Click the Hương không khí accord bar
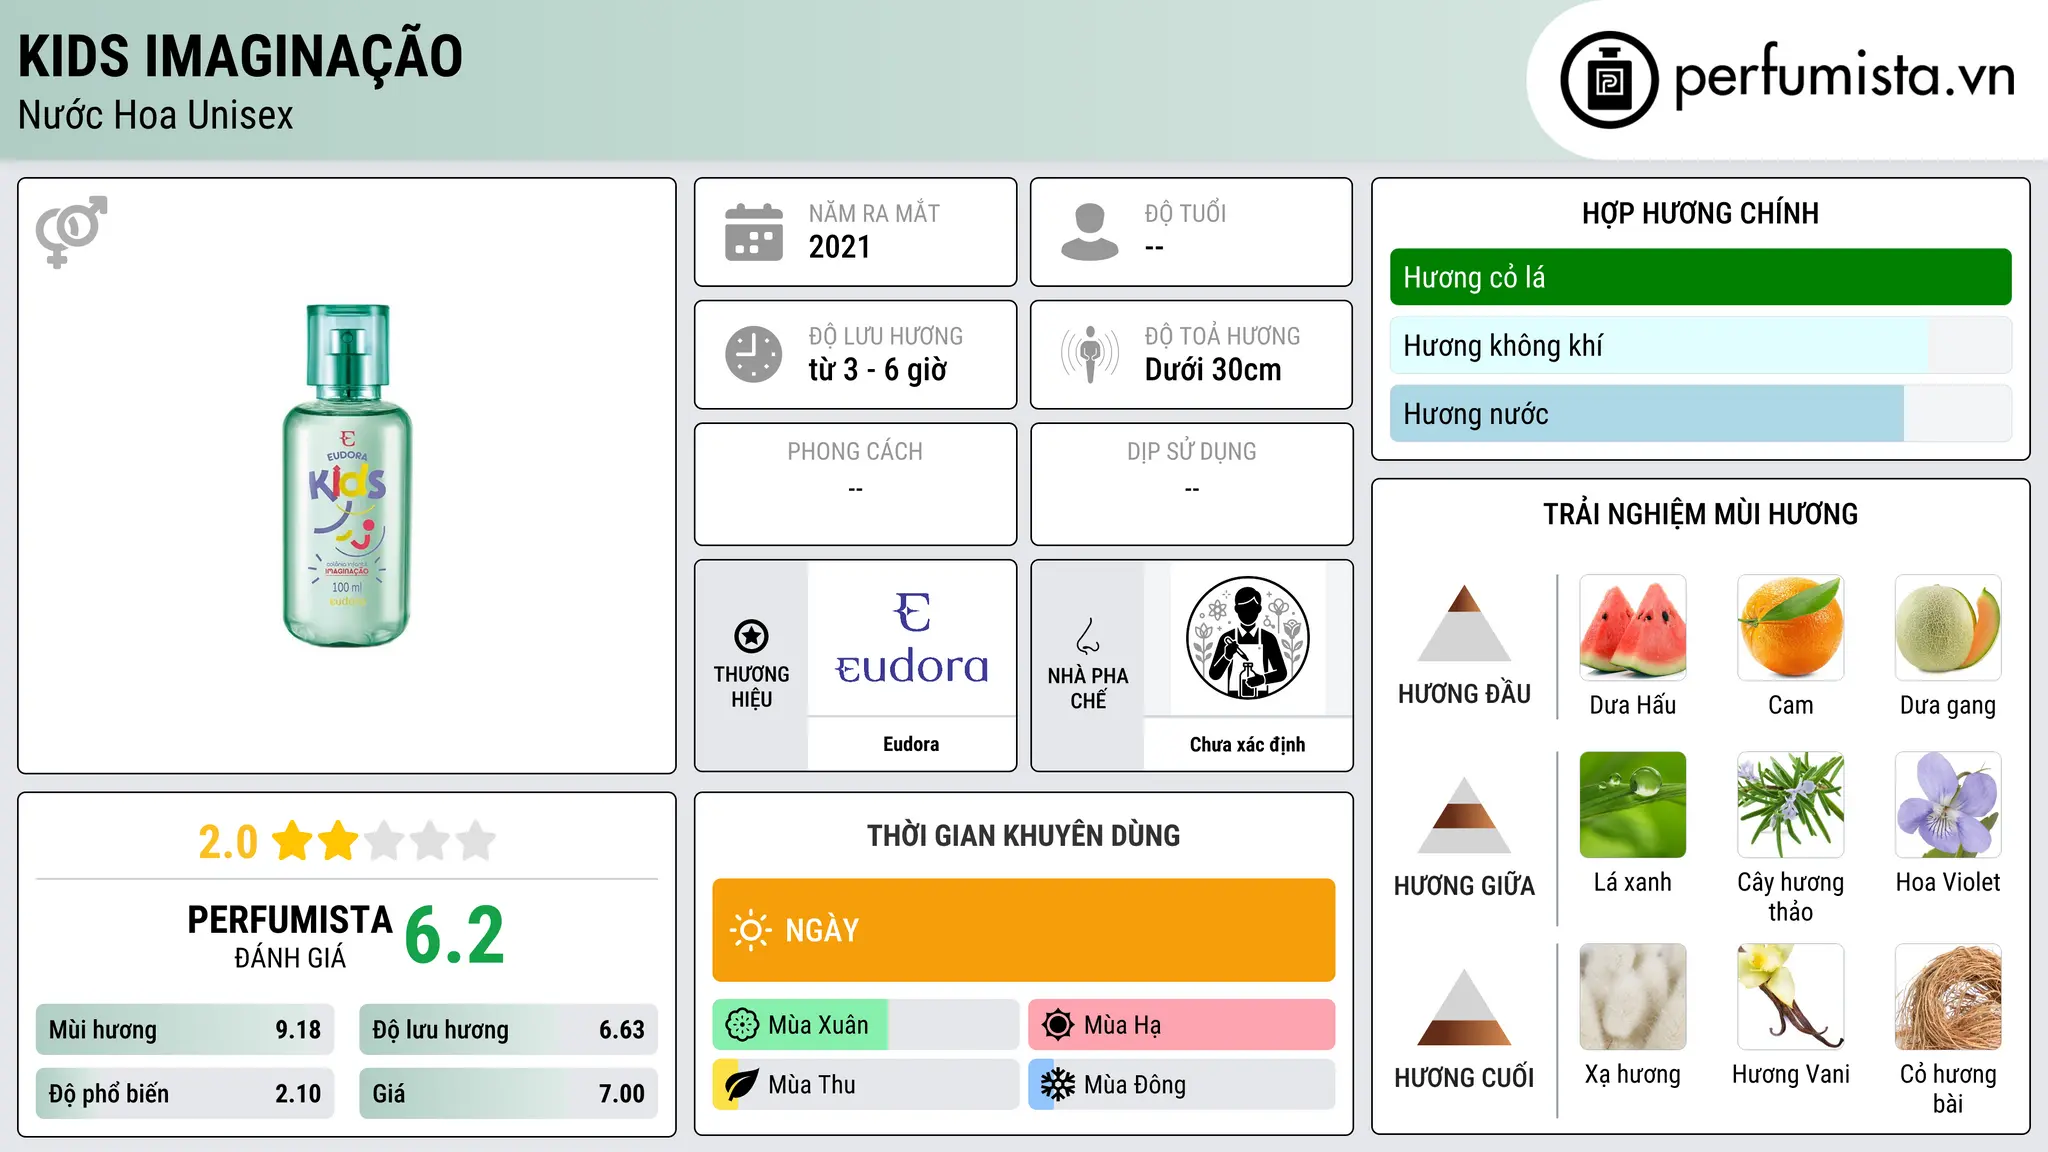The image size is (2048, 1152). (1700, 345)
